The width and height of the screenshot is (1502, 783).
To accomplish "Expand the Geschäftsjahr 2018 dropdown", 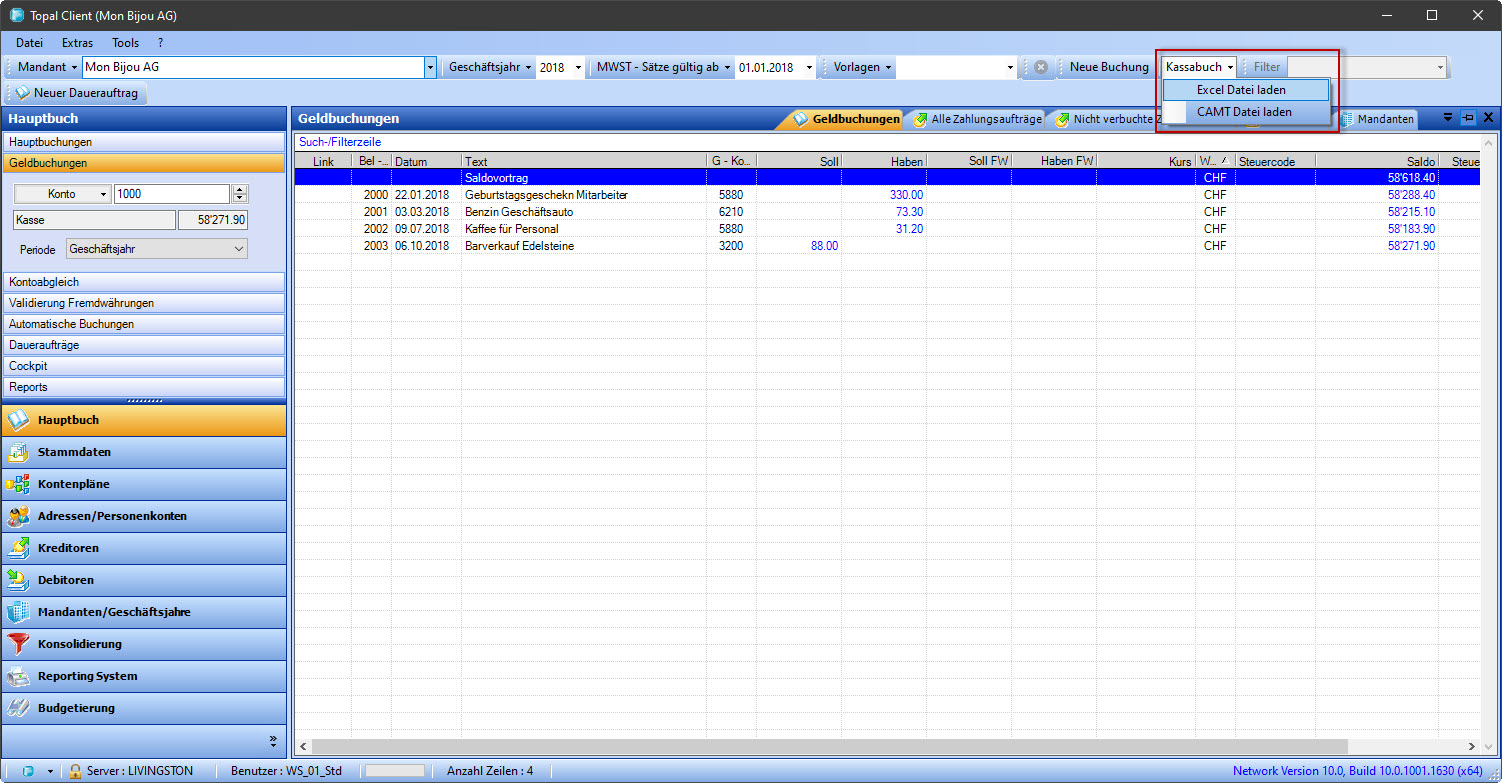I will click(x=578, y=67).
